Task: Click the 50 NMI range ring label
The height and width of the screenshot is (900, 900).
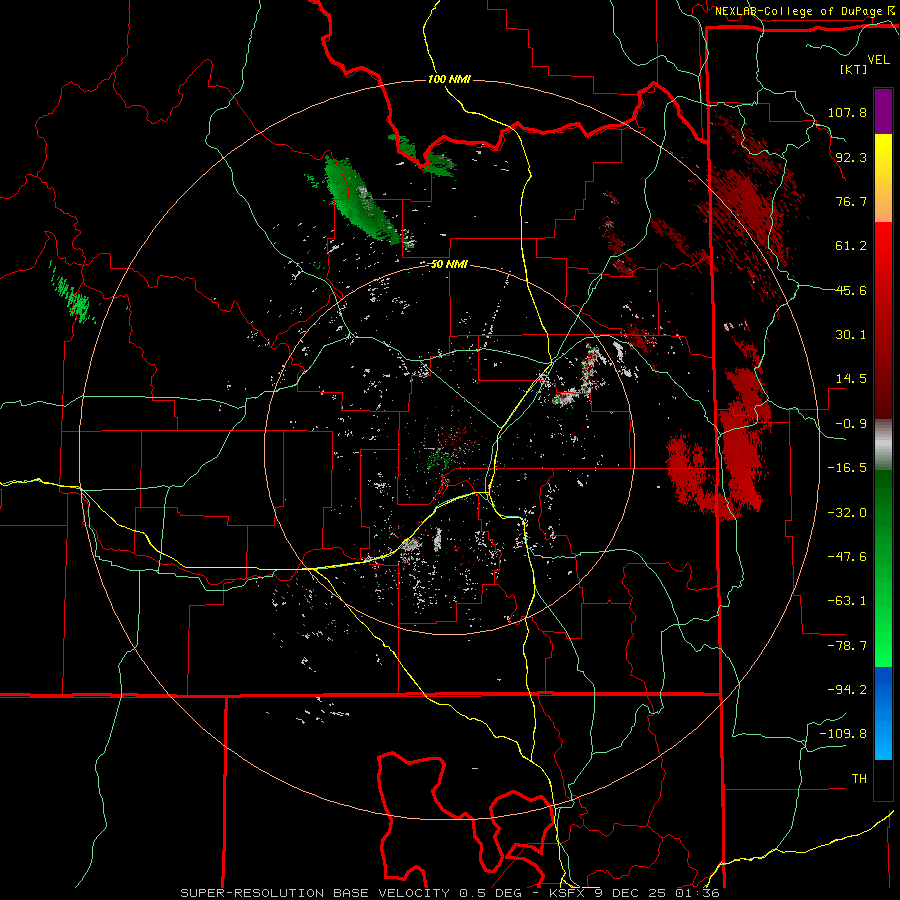Action: 449,265
